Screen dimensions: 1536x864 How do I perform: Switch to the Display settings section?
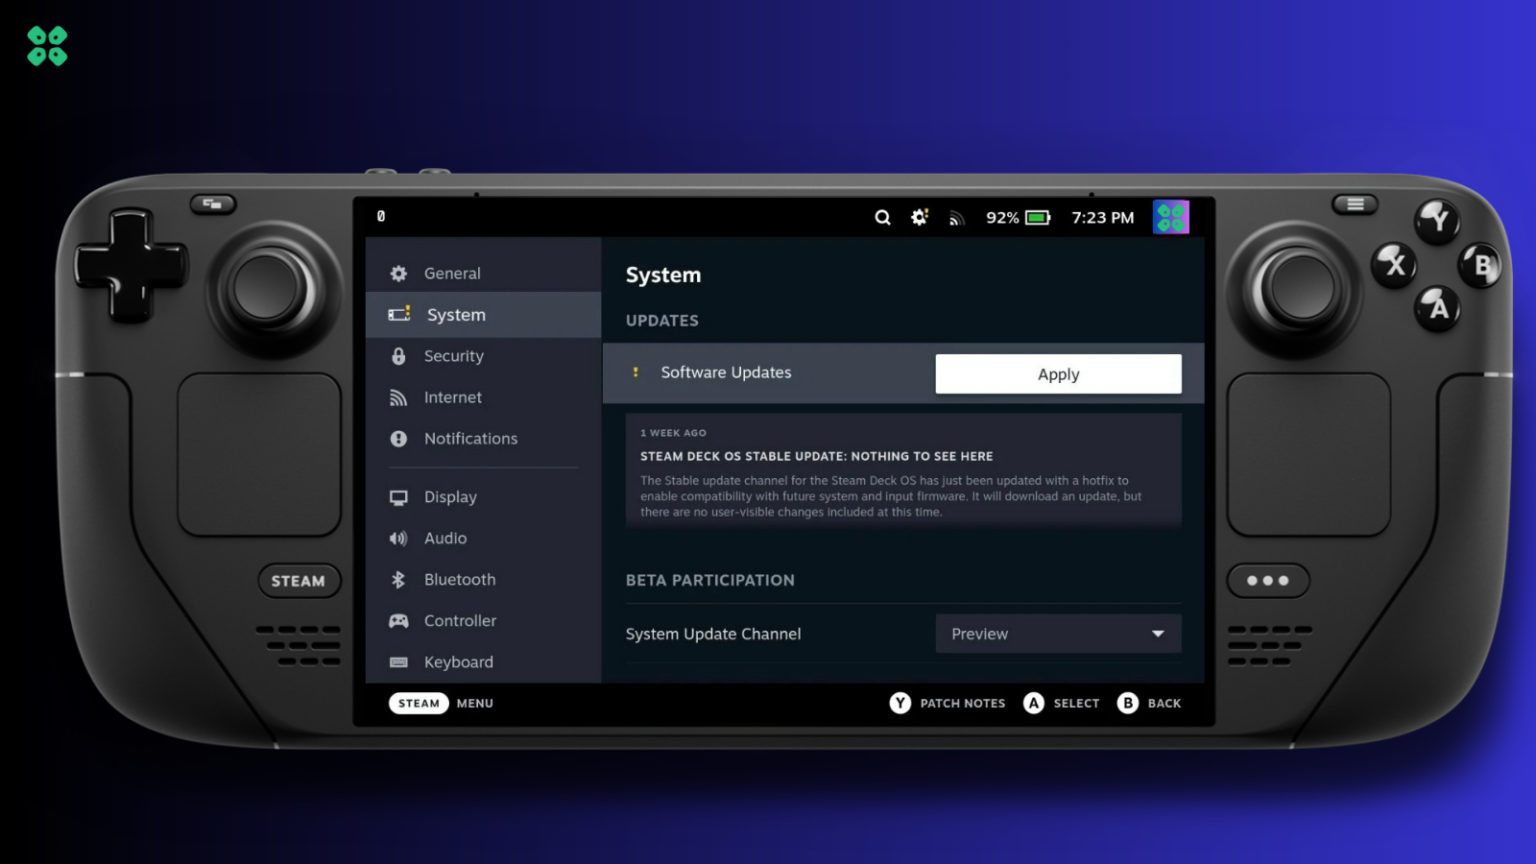tap(450, 497)
